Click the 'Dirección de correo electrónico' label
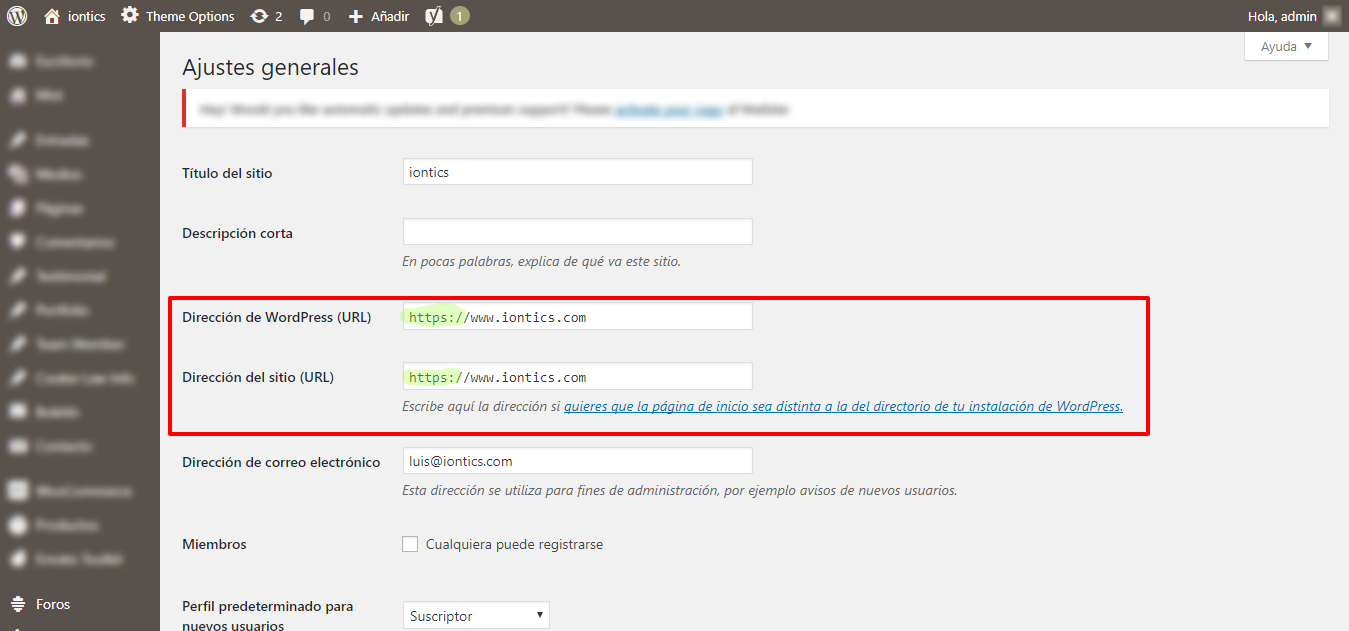This screenshot has width=1349, height=631. click(281, 462)
